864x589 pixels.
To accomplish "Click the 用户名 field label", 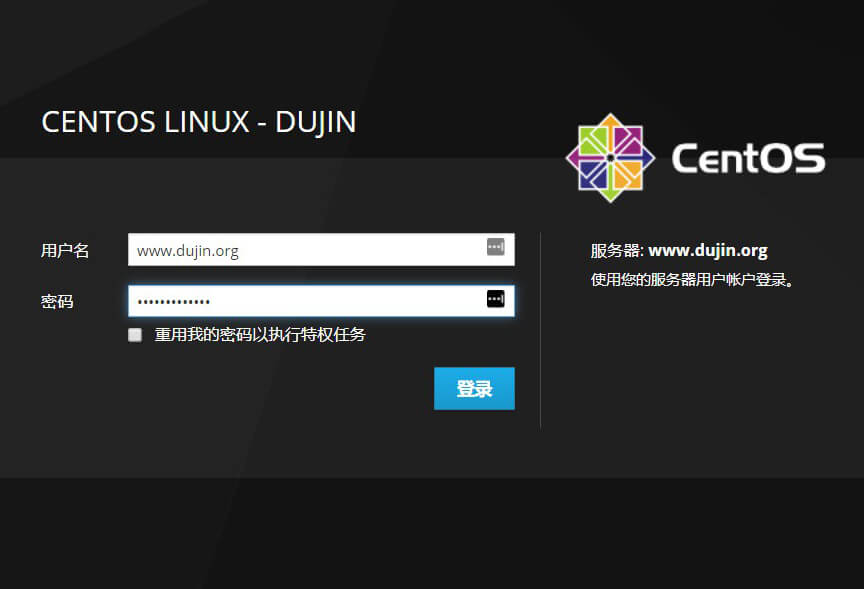I will [64, 249].
